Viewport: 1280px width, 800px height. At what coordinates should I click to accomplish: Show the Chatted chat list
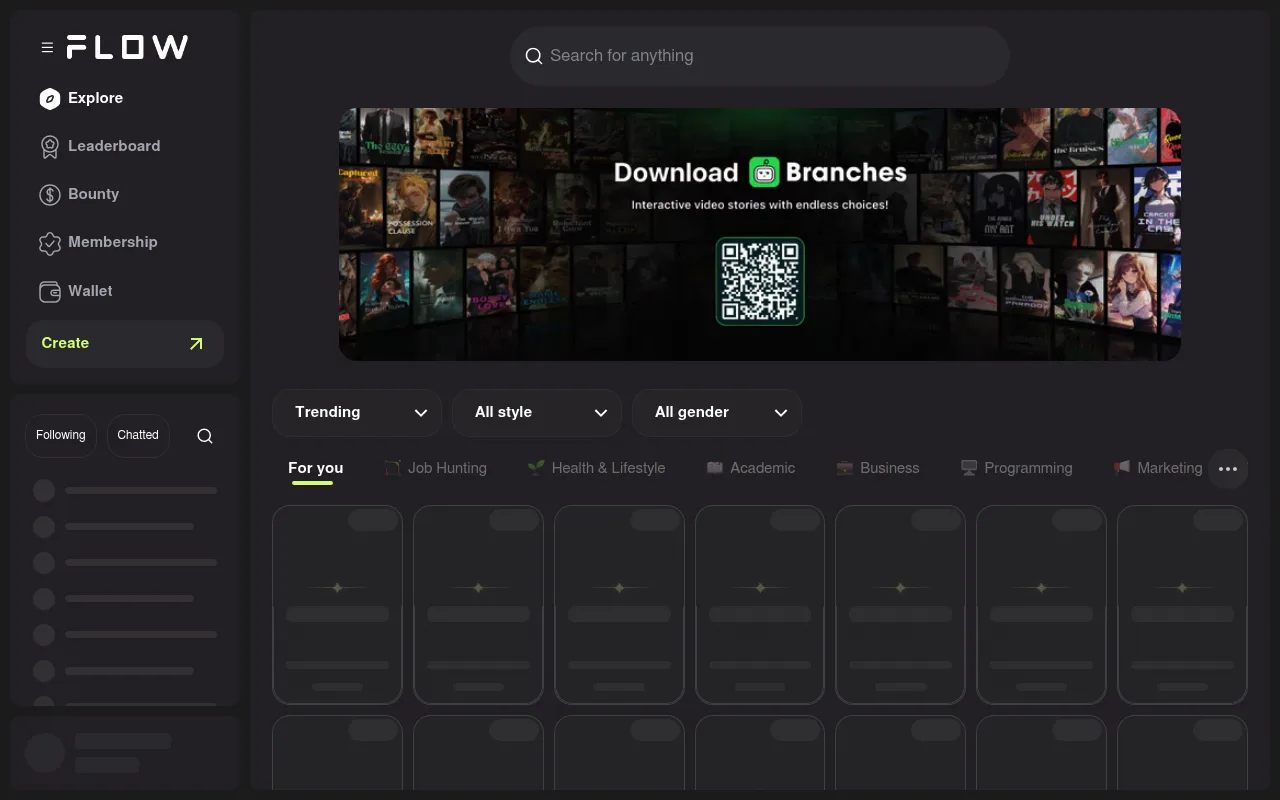pos(138,436)
